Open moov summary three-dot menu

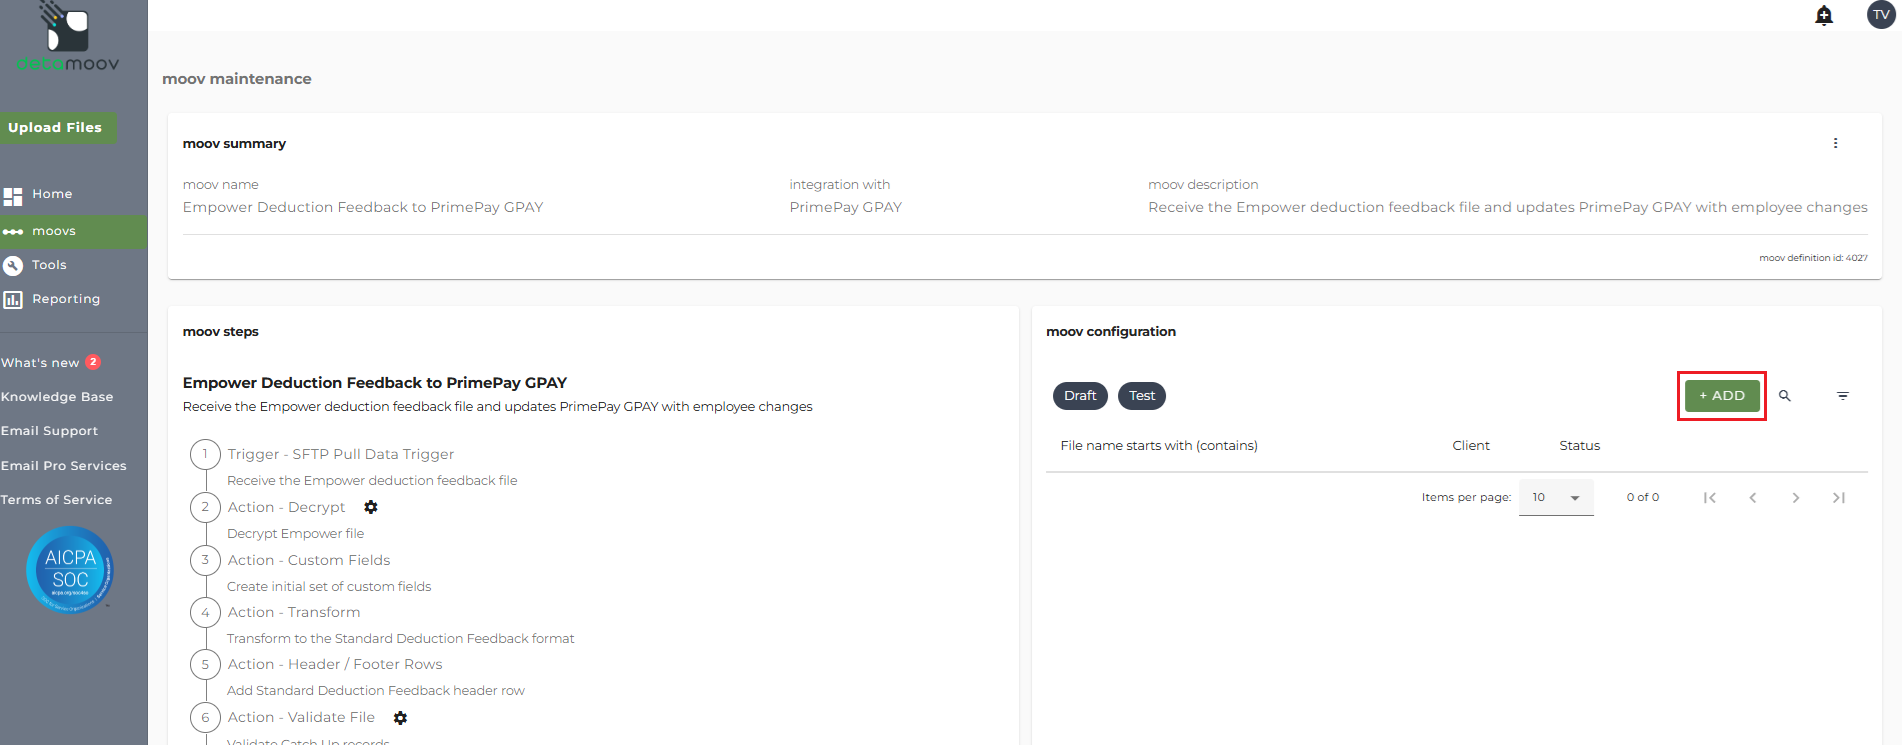pyautogui.click(x=1835, y=143)
